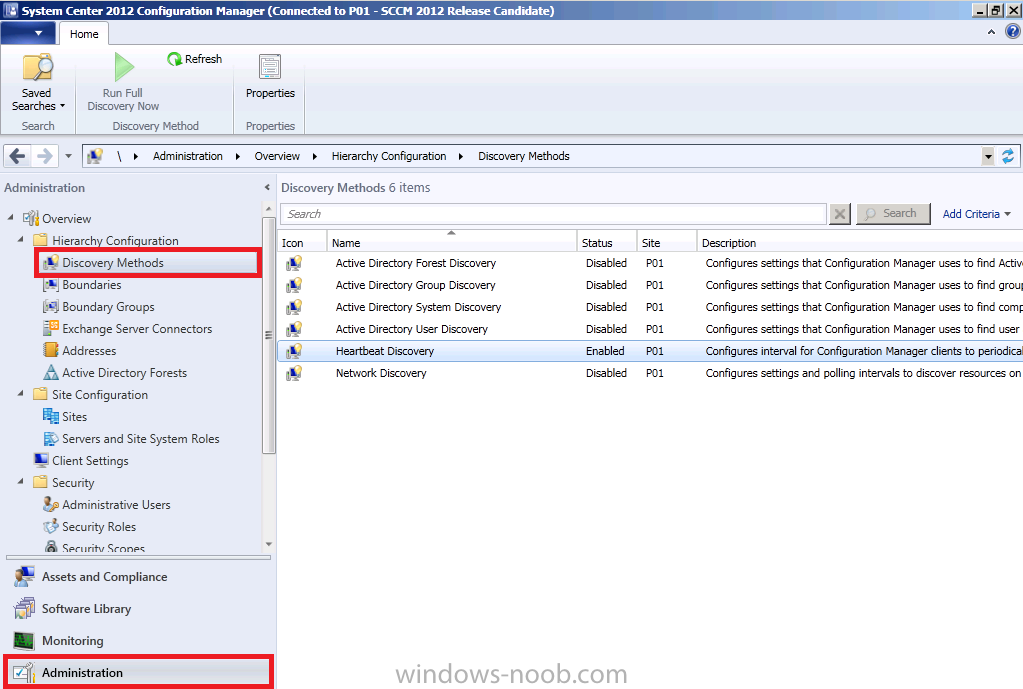The height and width of the screenshot is (689, 1023).
Task: Minimize the ribbon with caret arrow
Action: tap(991, 31)
